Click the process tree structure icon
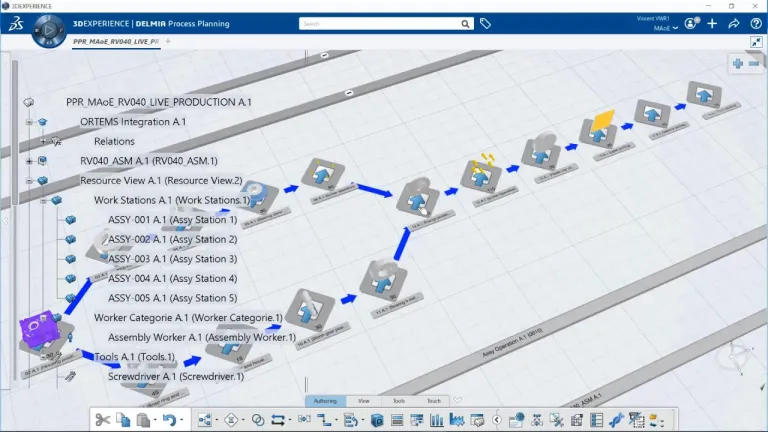The width and height of the screenshot is (768, 432). [x=205, y=420]
